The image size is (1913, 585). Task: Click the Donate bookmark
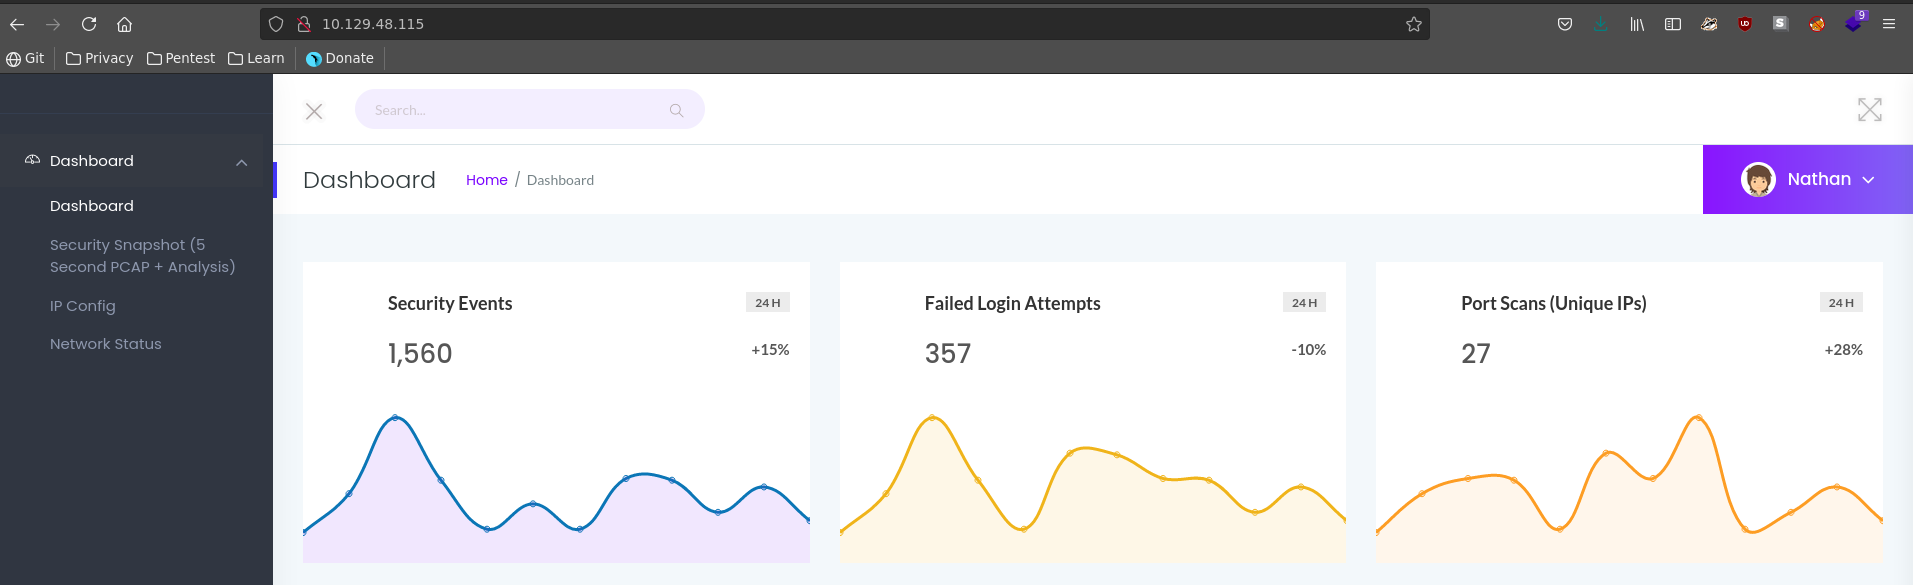point(340,58)
